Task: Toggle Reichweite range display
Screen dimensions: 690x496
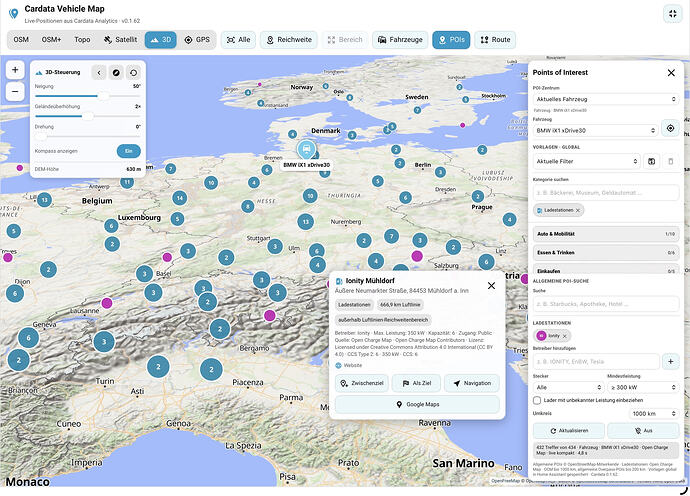Action: click(289, 40)
